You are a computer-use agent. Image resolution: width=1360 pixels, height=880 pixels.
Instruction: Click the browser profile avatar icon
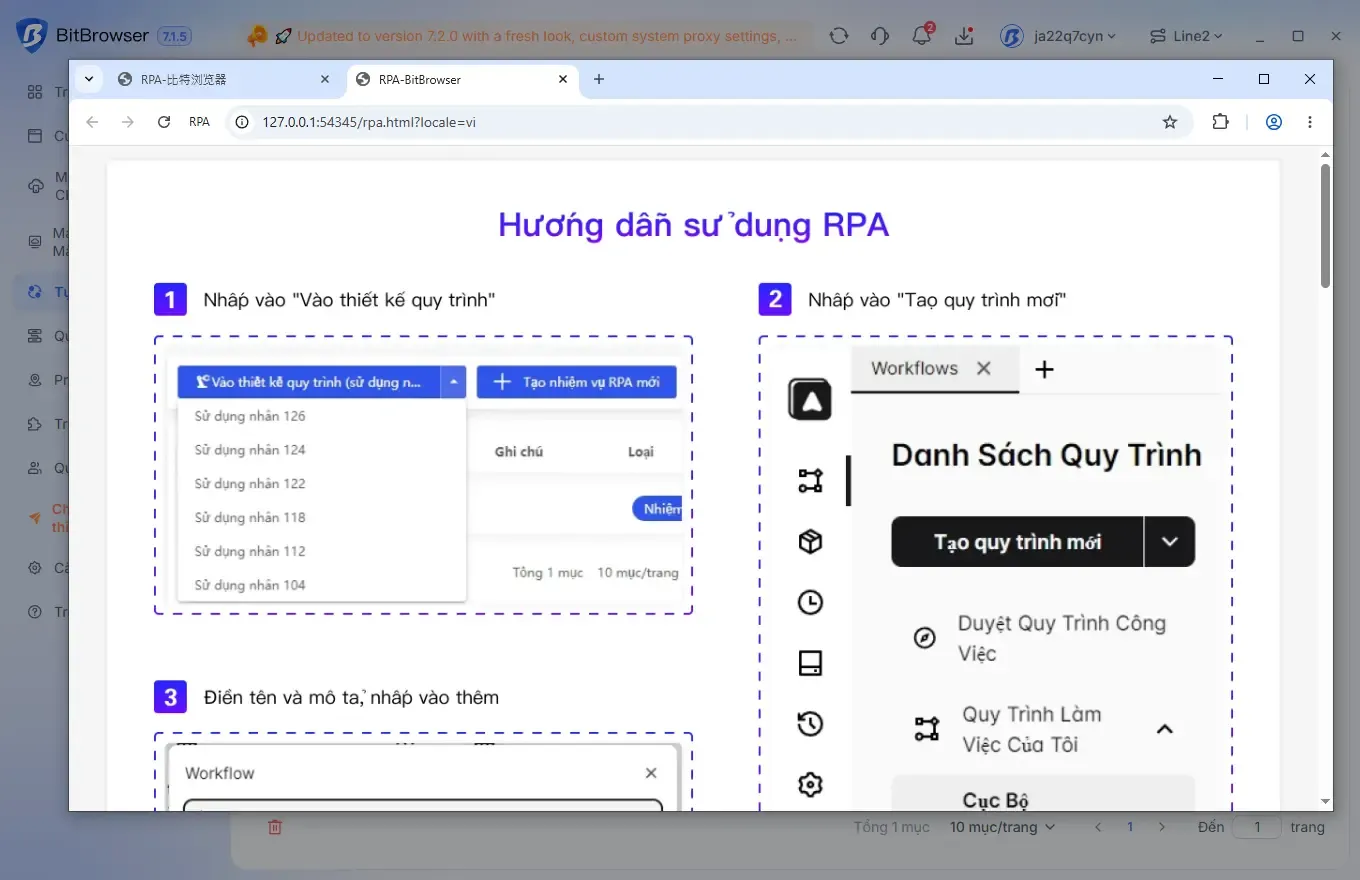coord(1274,122)
